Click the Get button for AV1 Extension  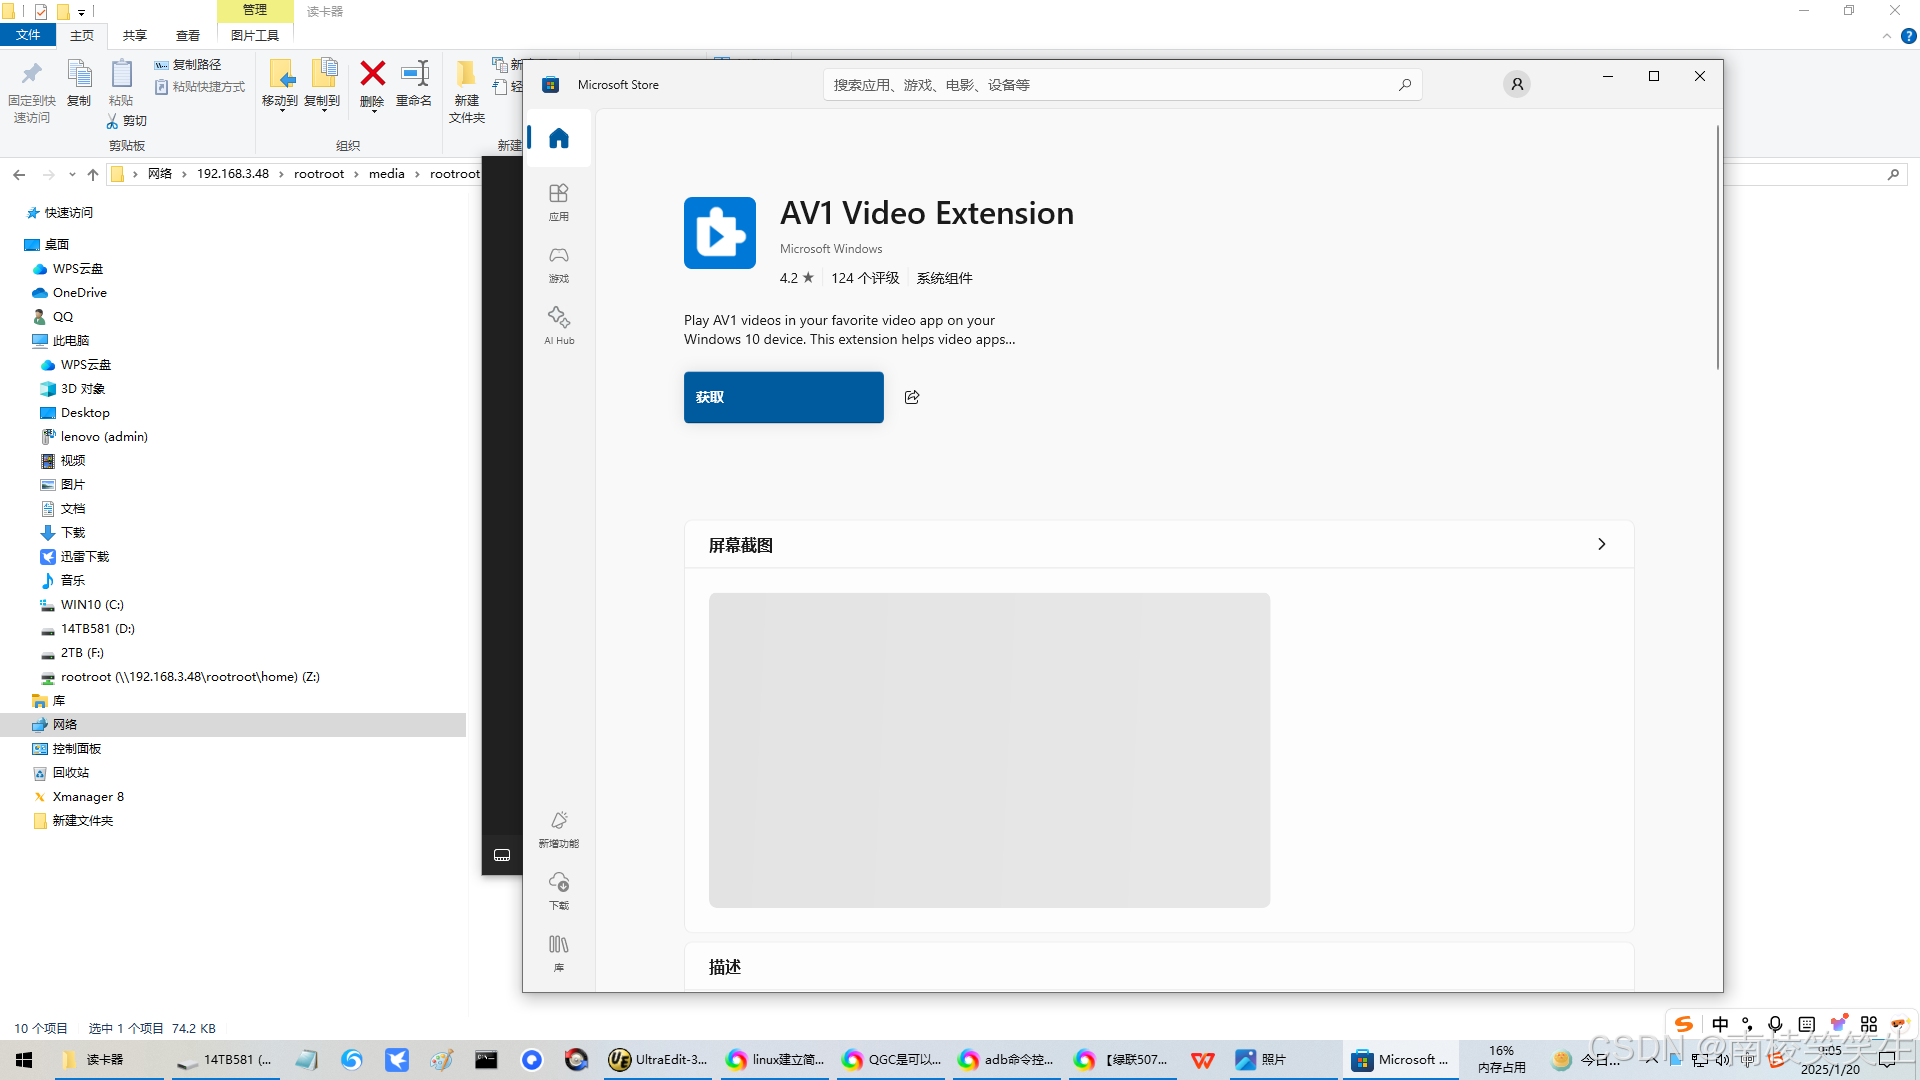(783, 397)
